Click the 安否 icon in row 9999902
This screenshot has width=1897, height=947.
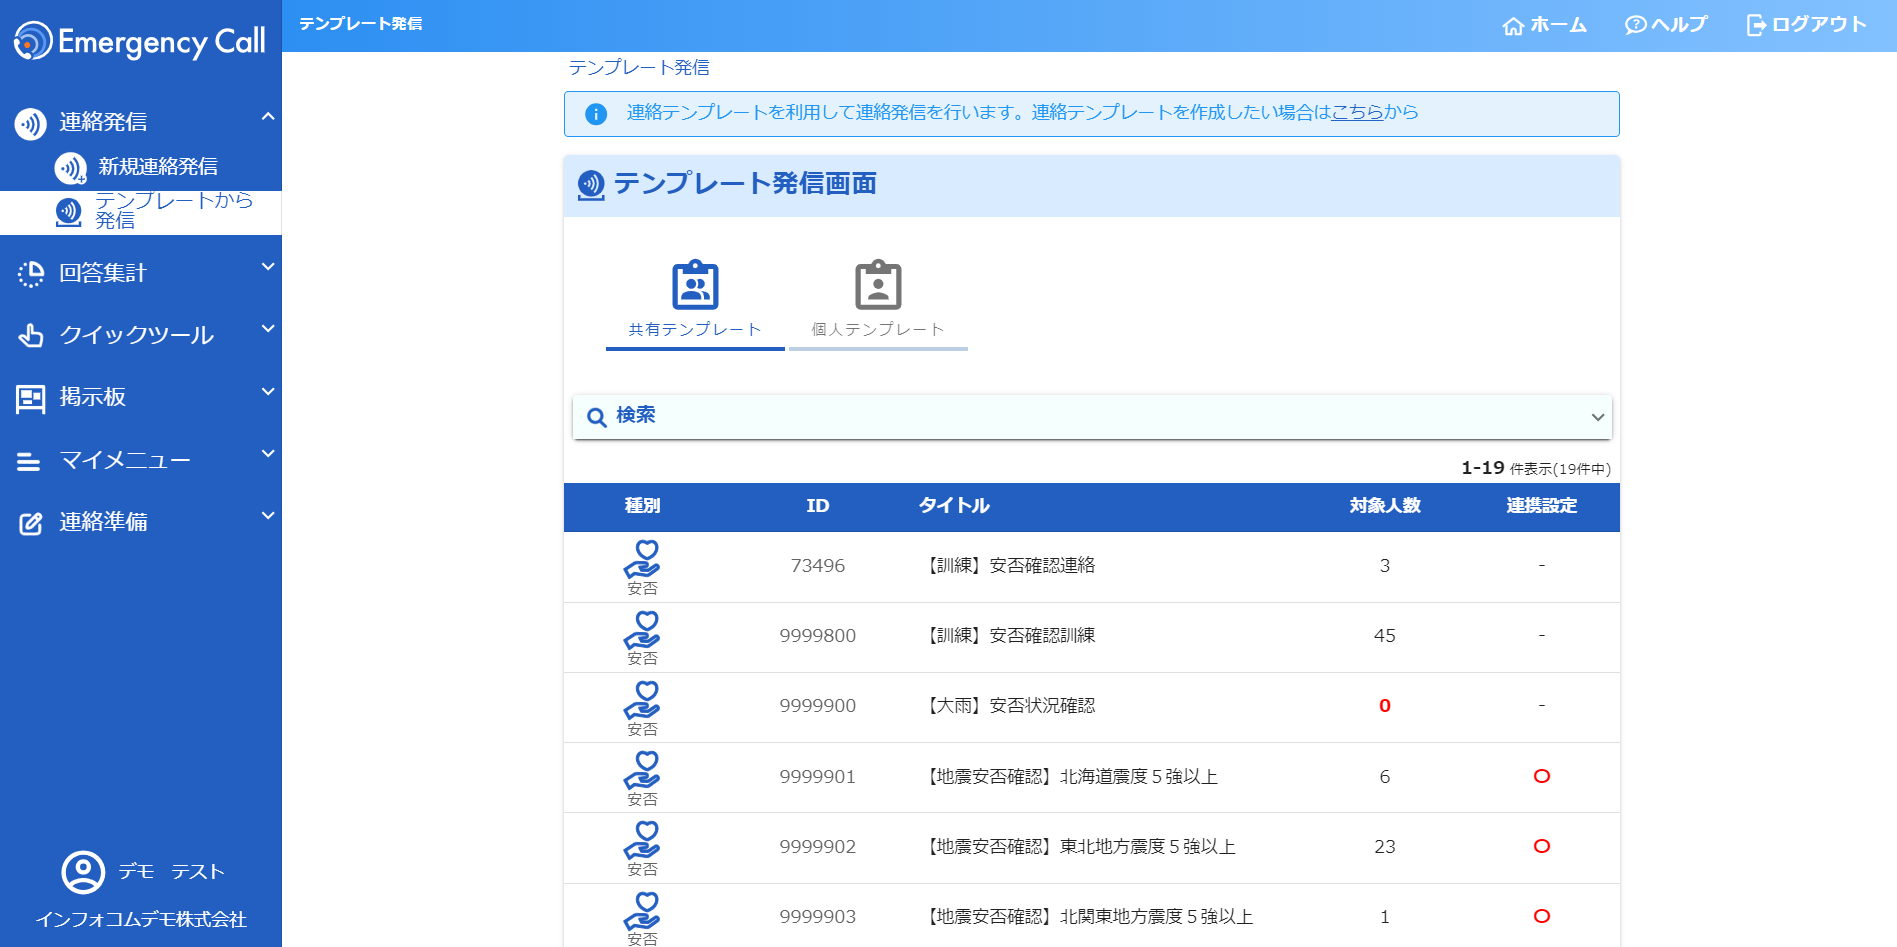[x=642, y=841]
